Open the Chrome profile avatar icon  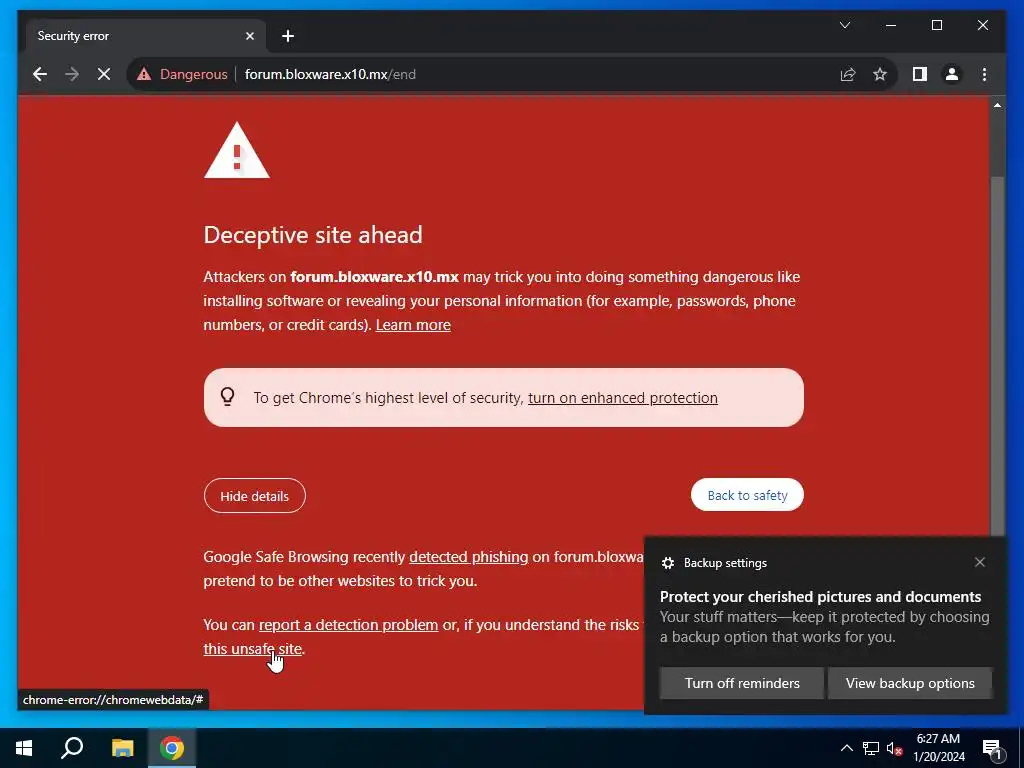(x=952, y=74)
